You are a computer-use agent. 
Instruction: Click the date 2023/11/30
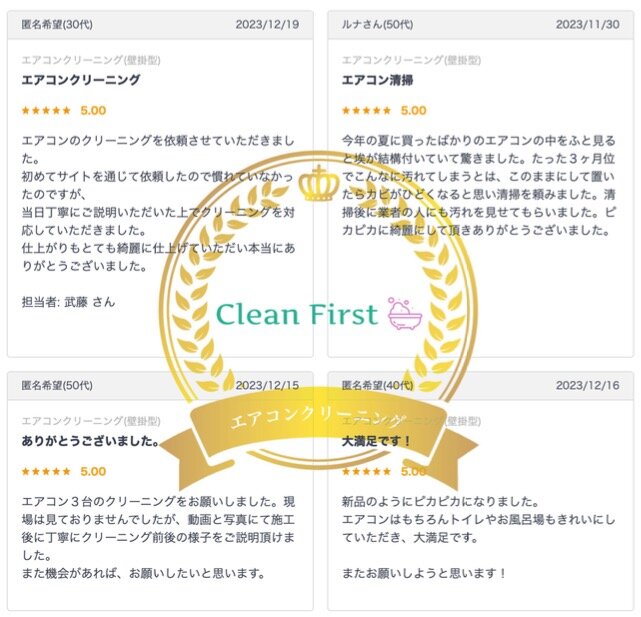pyautogui.click(x=588, y=24)
